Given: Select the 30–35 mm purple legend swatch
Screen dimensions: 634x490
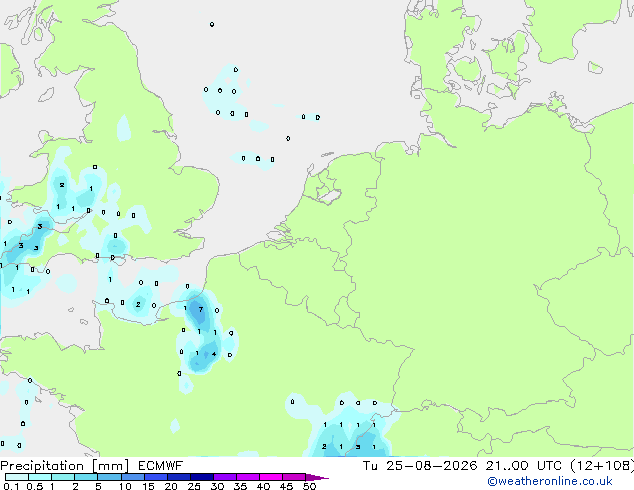Looking at the screenshot, I should pos(224,477).
